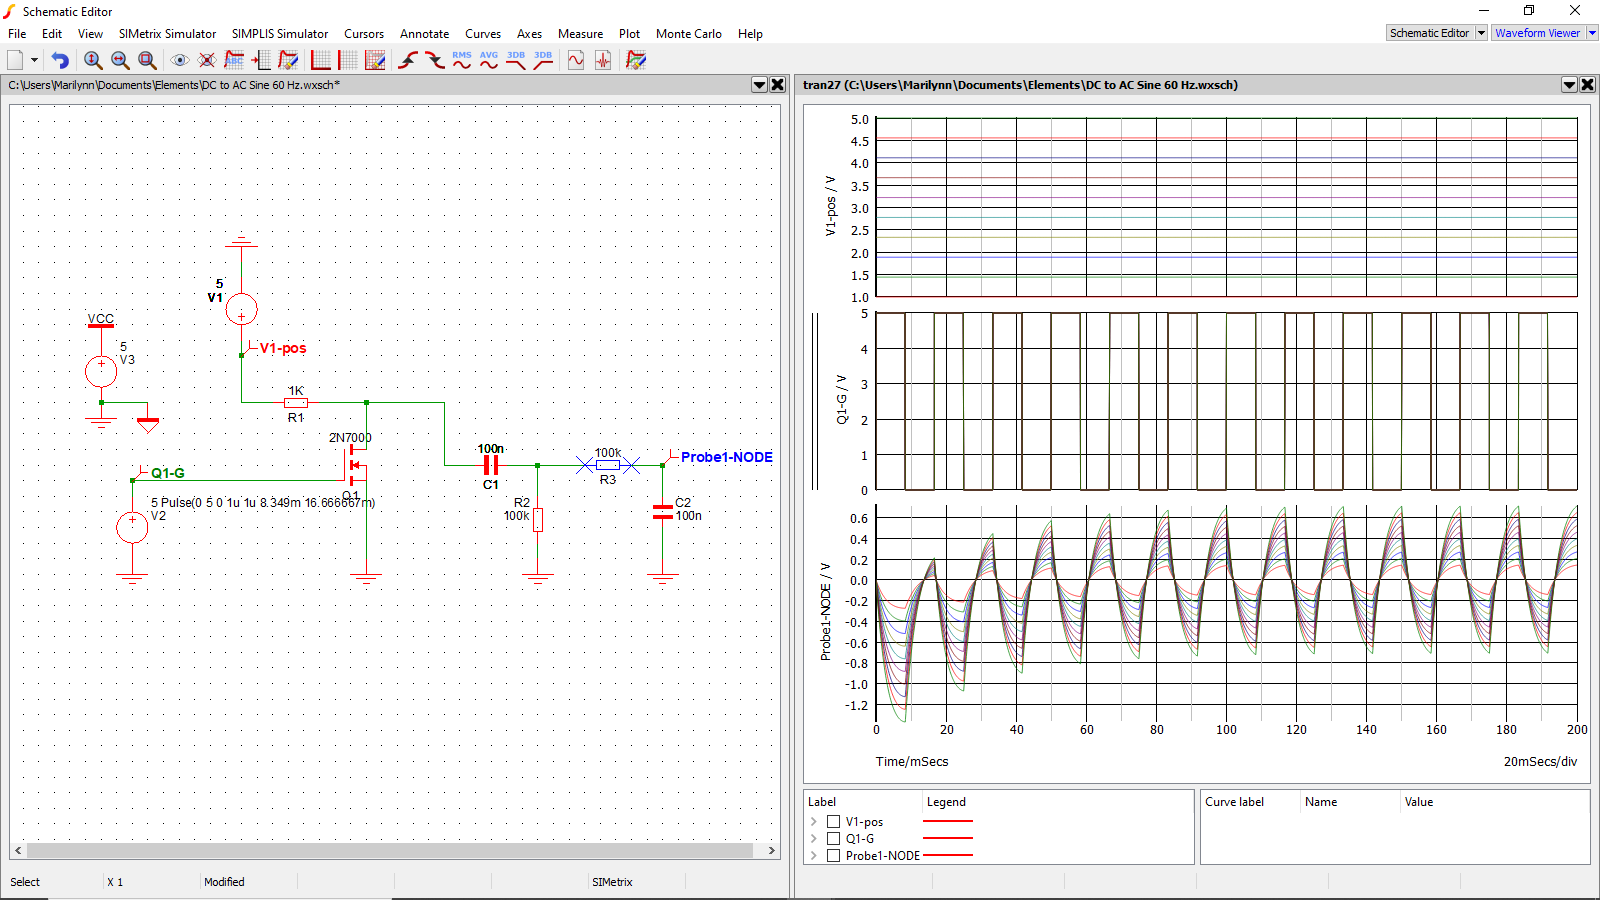Screen dimensions: 1600x900
Task: Open the Cursors menu
Action: point(364,34)
